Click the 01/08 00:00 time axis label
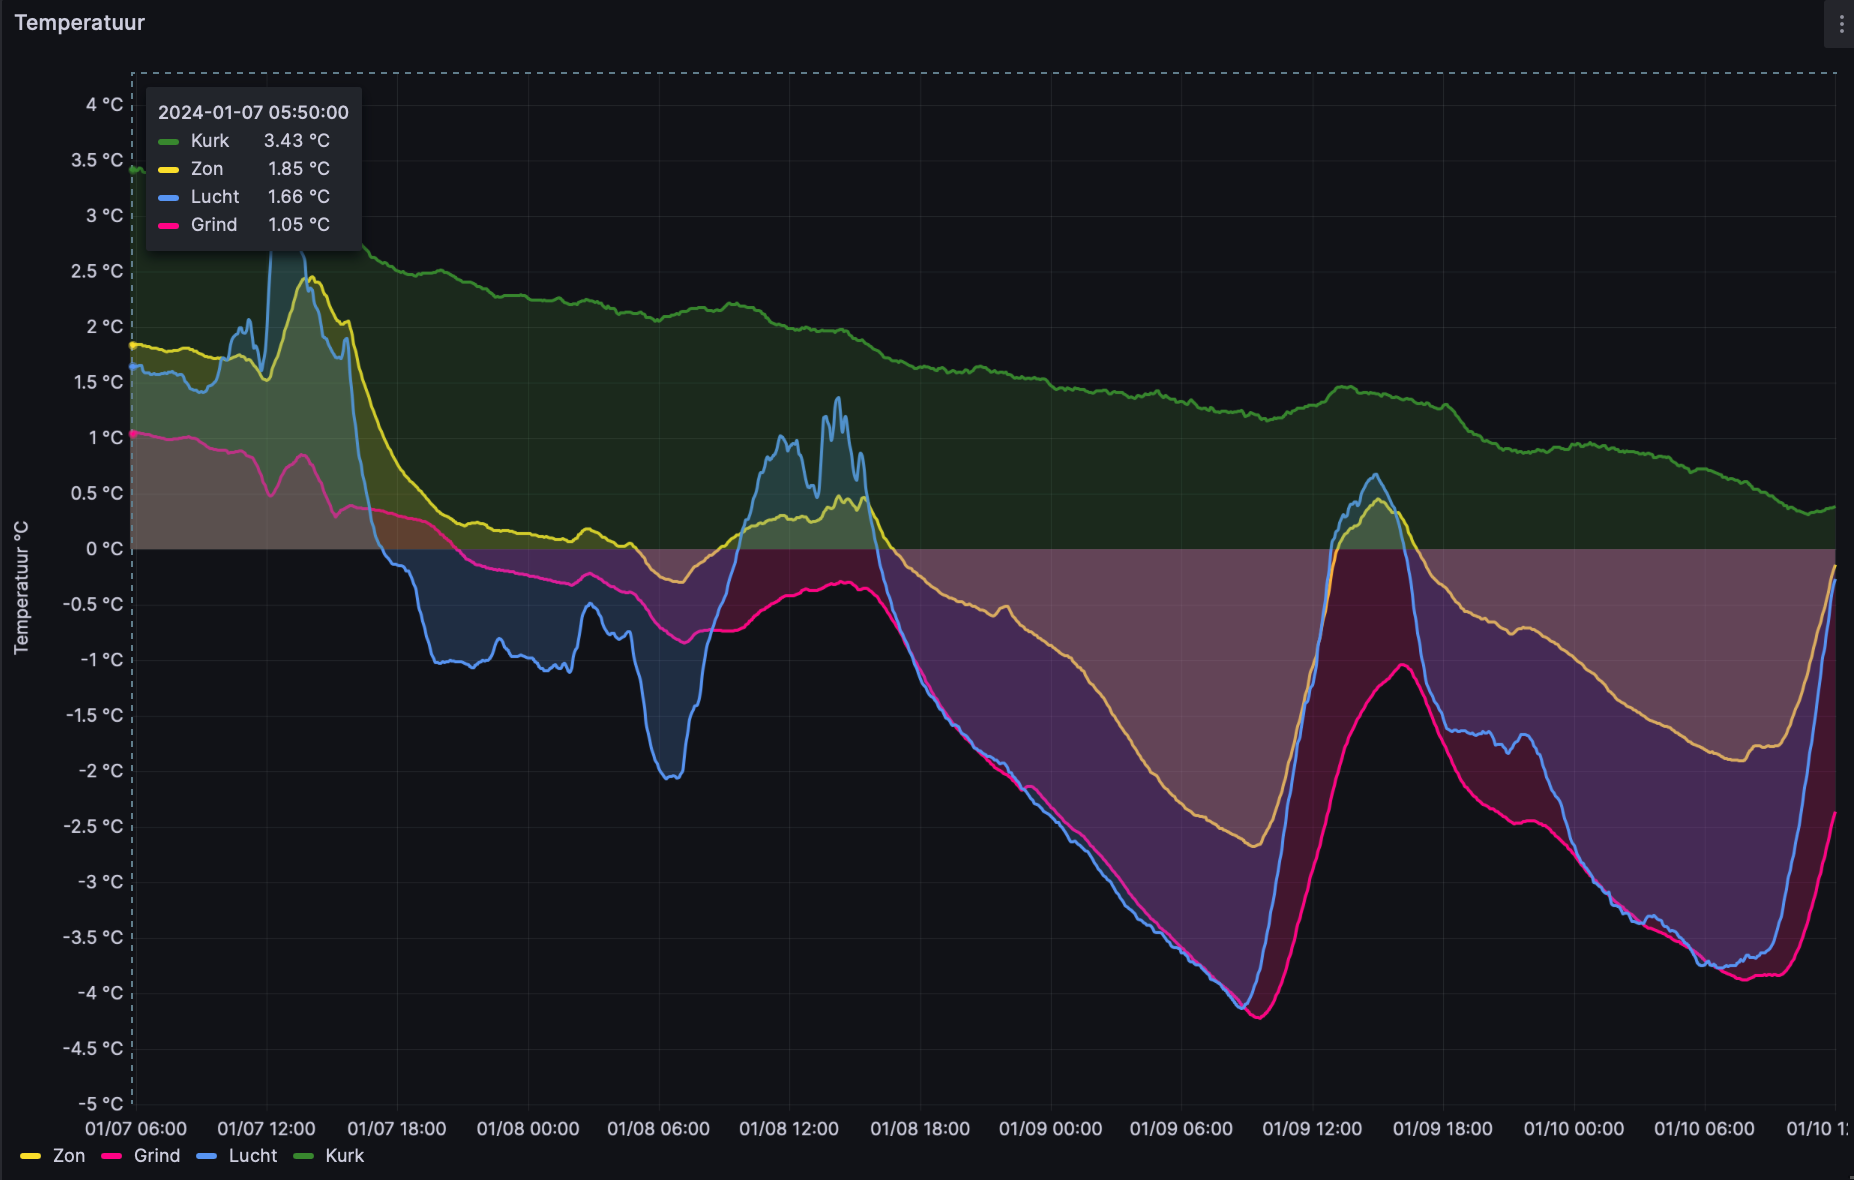This screenshot has height=1180, width=1854. (x=528, y=1129)
